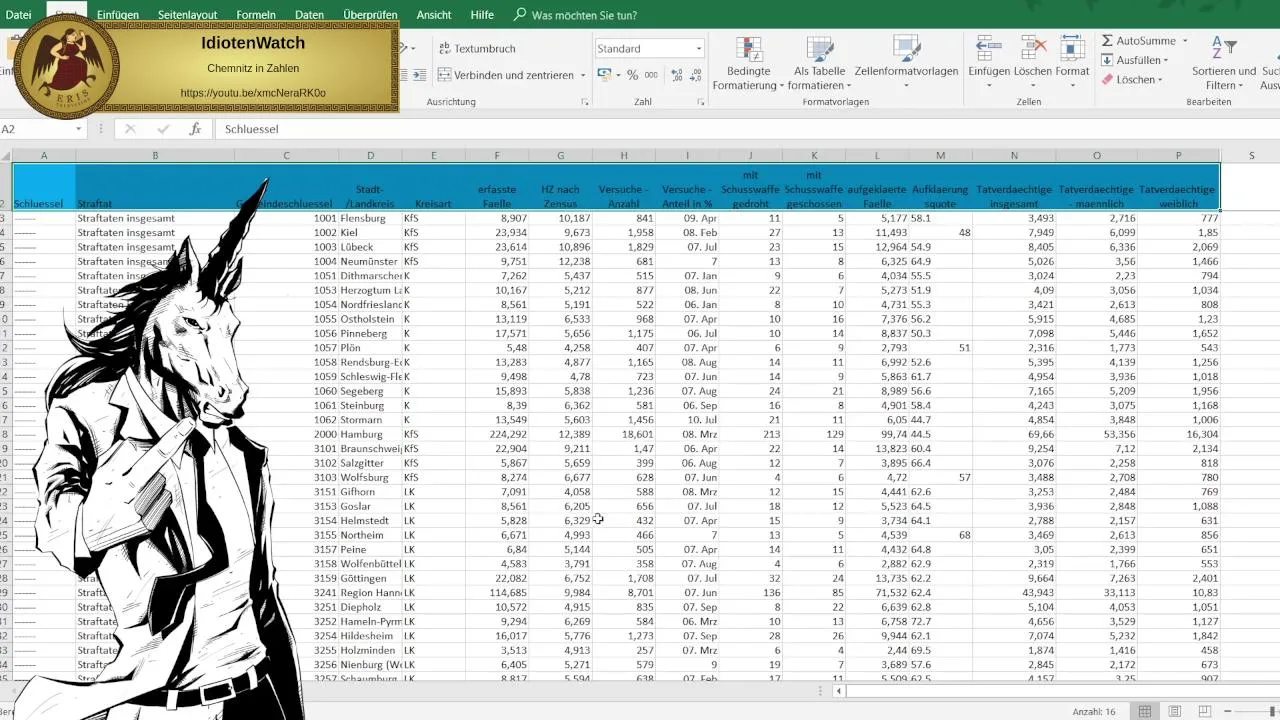This screenshot has height=720, width=1280.
Task: Click cell value 224,292
Action: pyautogui.click(x=497, y=435)
